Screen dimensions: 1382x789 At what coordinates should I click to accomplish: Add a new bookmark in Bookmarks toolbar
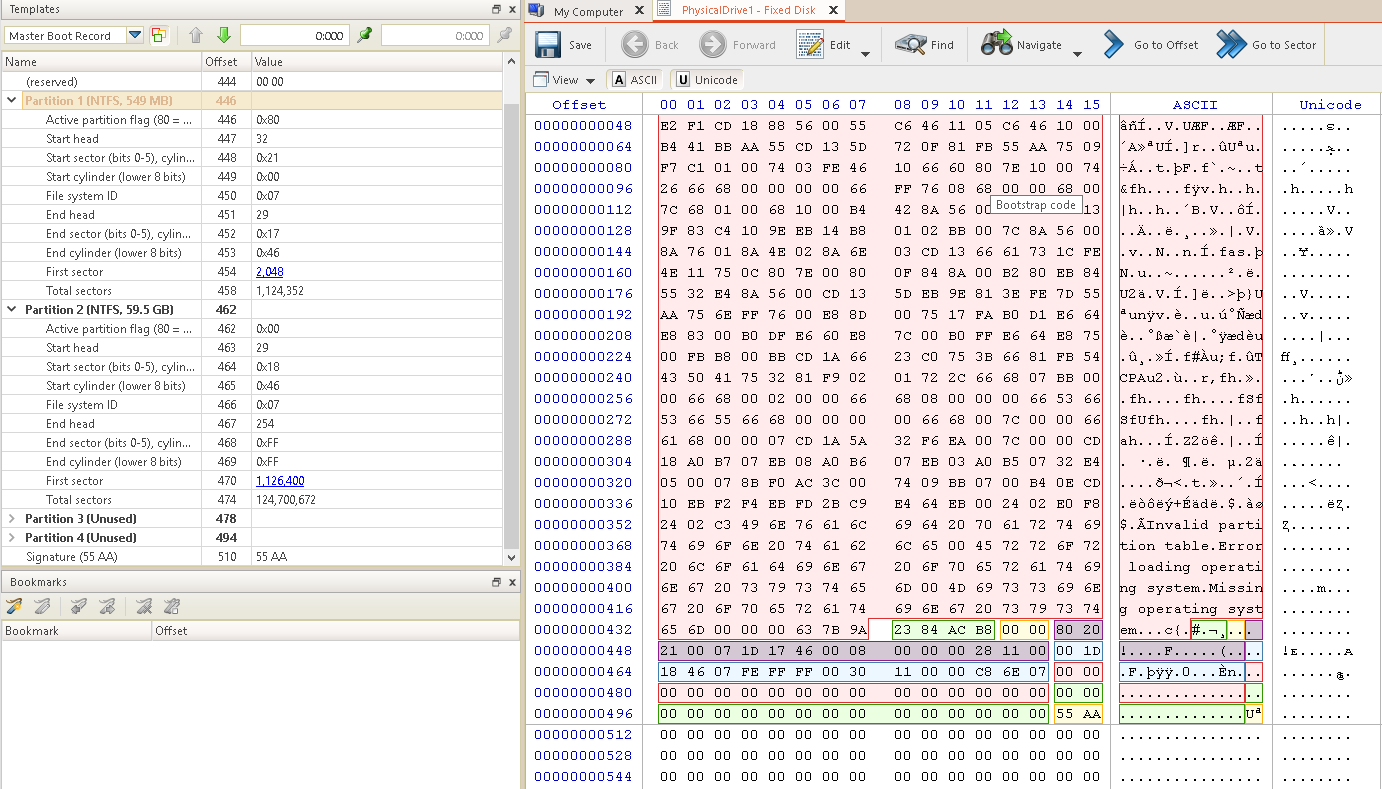point(14,606)
